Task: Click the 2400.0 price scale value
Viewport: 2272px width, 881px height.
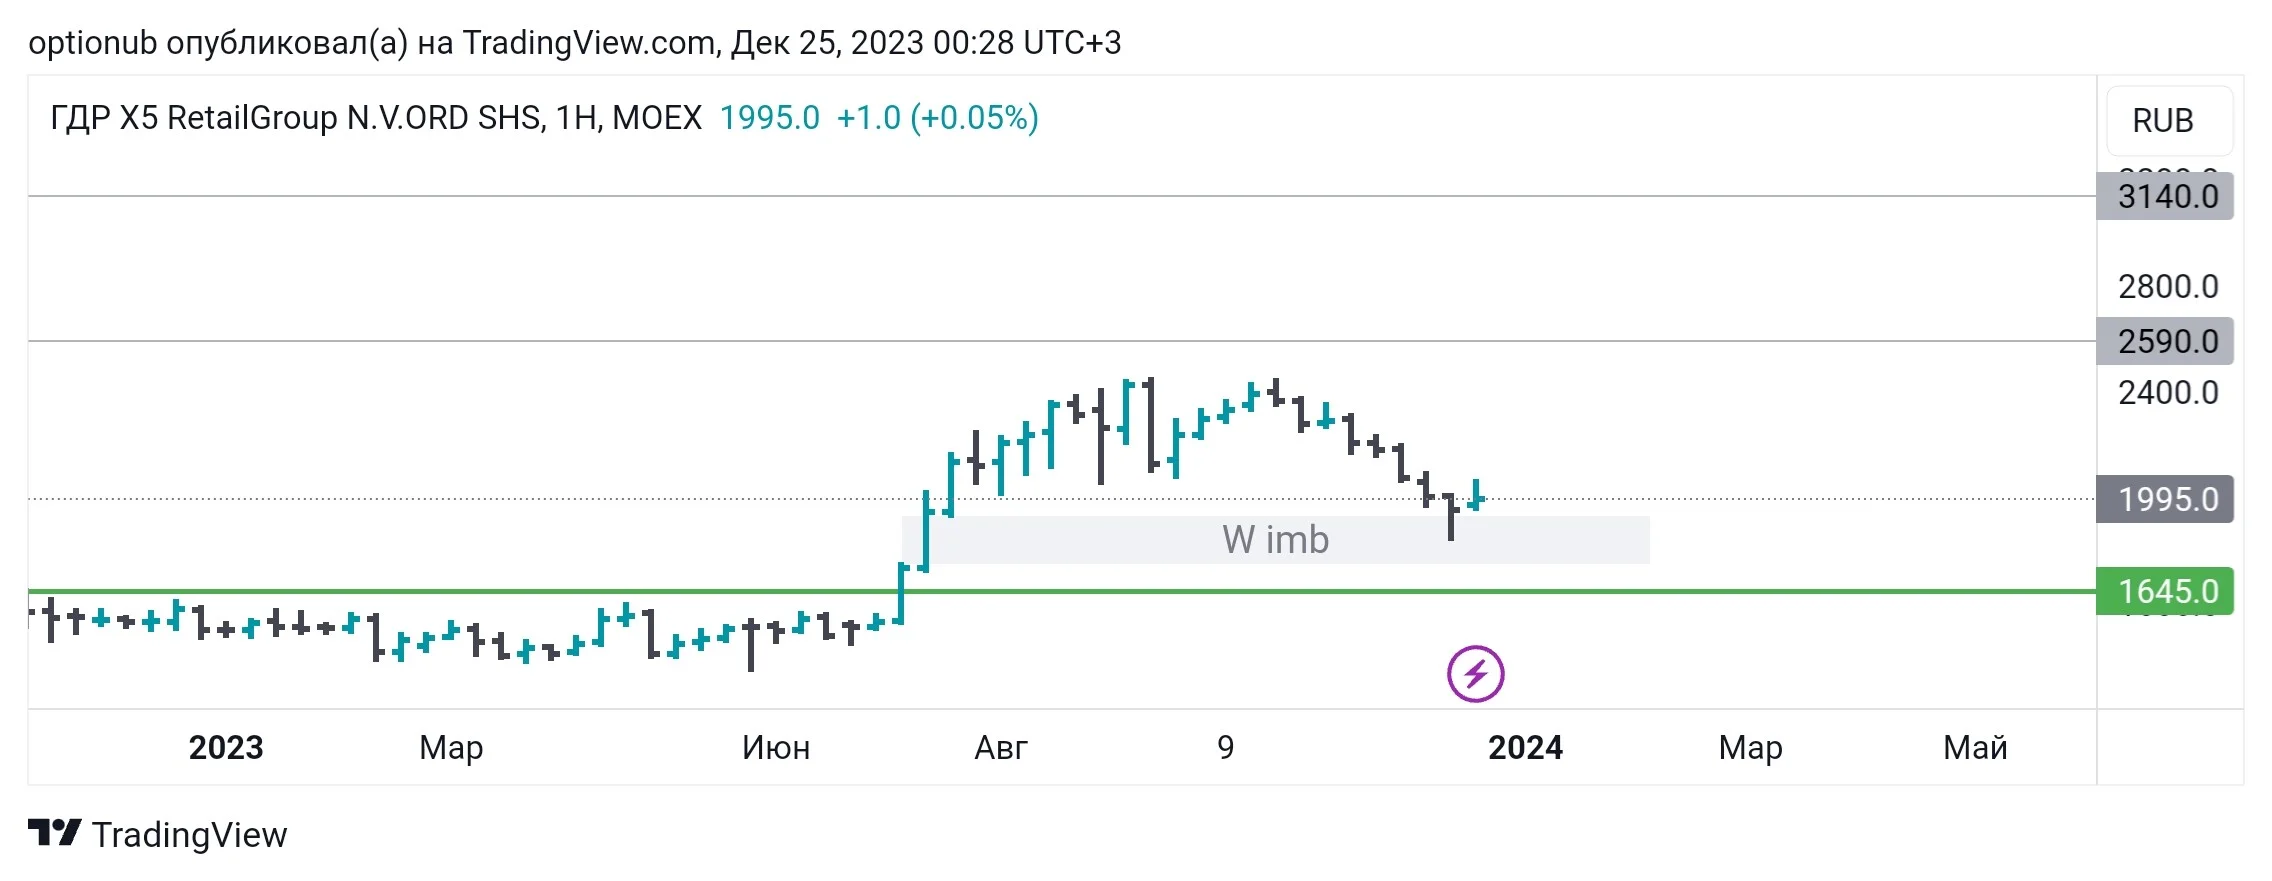Action: click(2168, 393)
